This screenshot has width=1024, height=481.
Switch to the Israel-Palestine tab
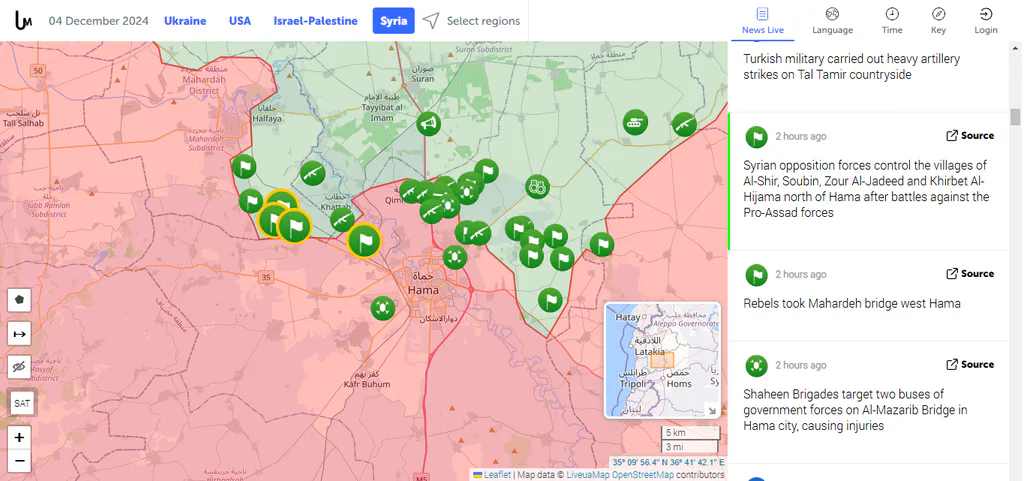(315, 21)
